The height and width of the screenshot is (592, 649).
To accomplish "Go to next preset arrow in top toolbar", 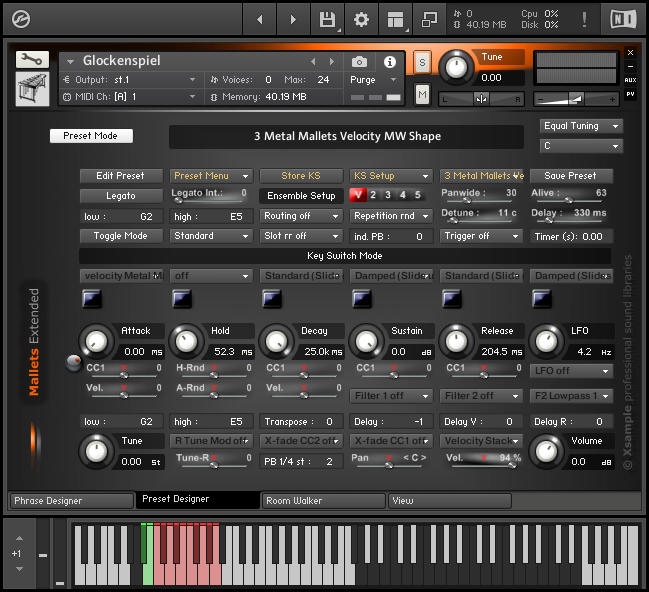I will tap(293, 19).
